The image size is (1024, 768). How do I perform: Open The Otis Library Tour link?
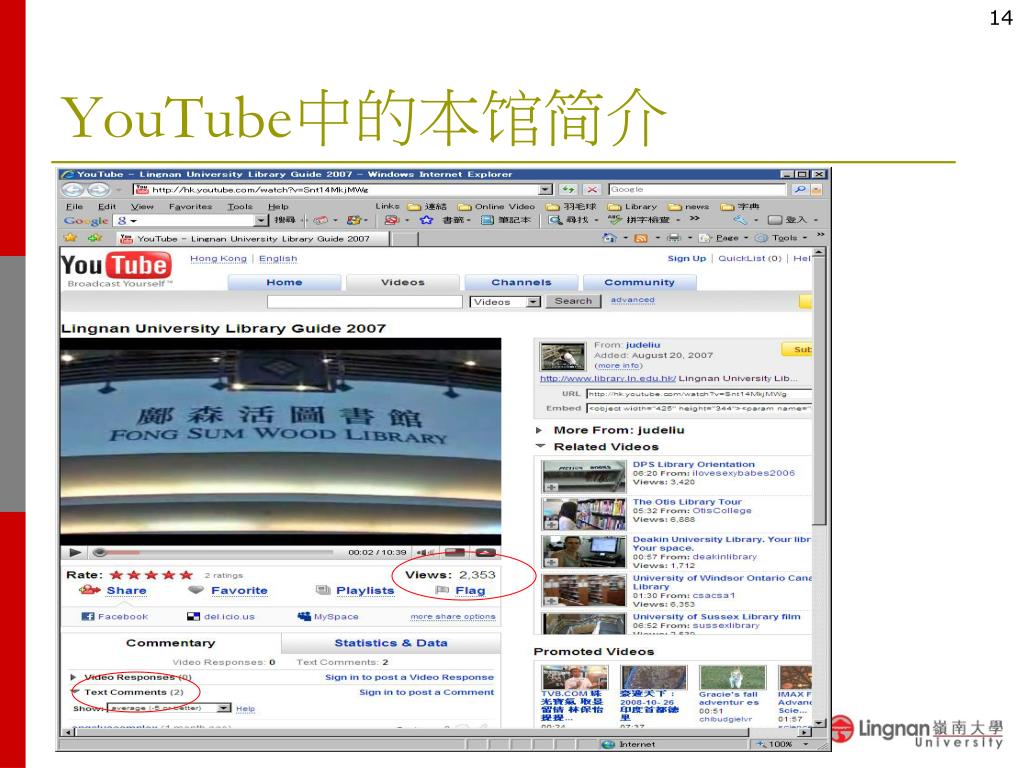coord(687,502)
